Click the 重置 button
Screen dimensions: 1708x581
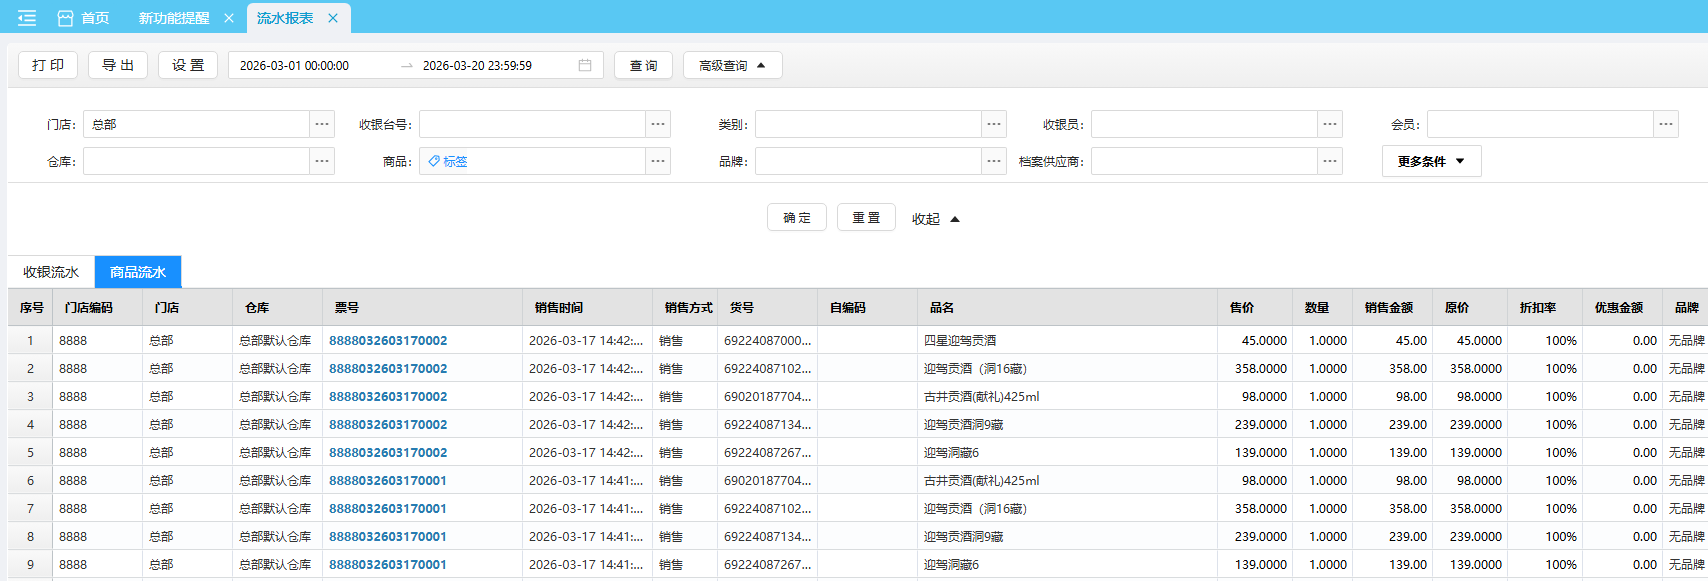866,218
